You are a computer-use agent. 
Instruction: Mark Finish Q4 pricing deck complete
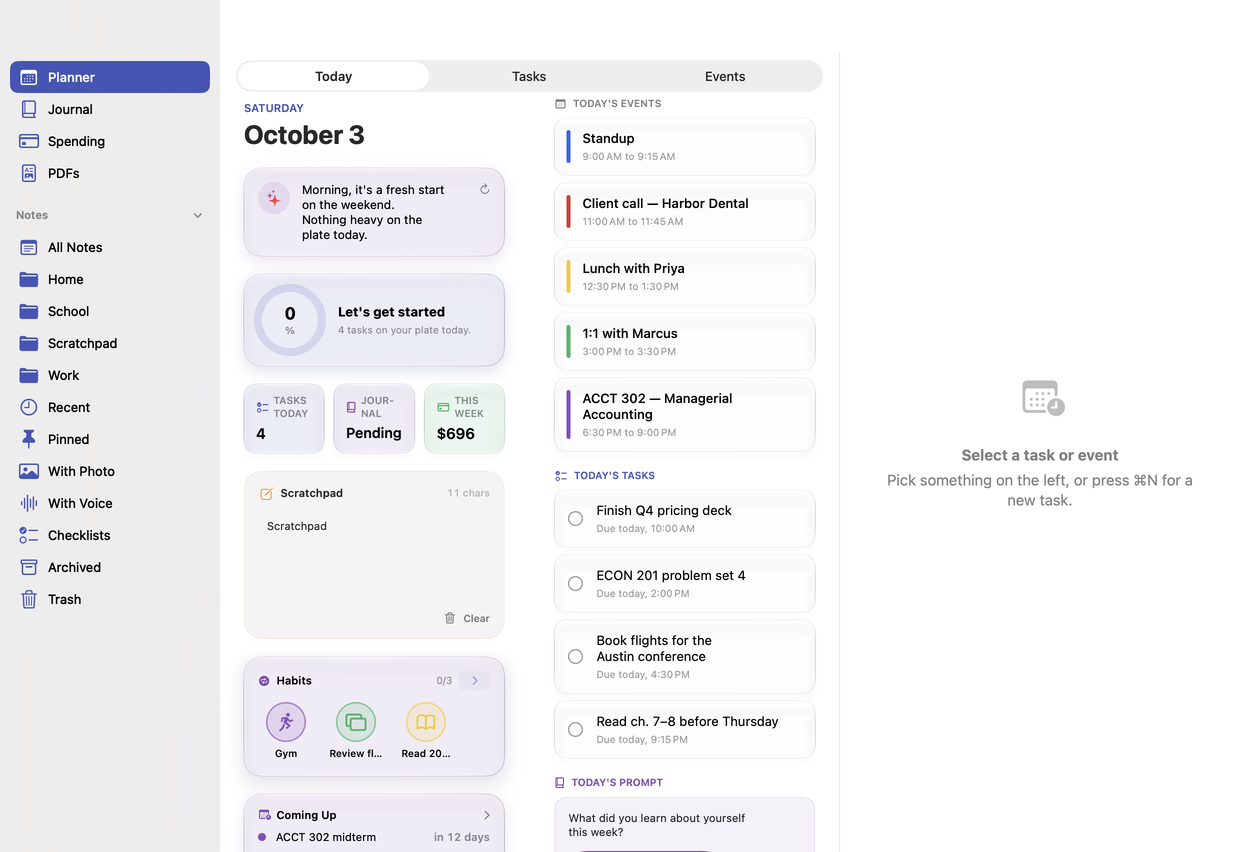575,518
